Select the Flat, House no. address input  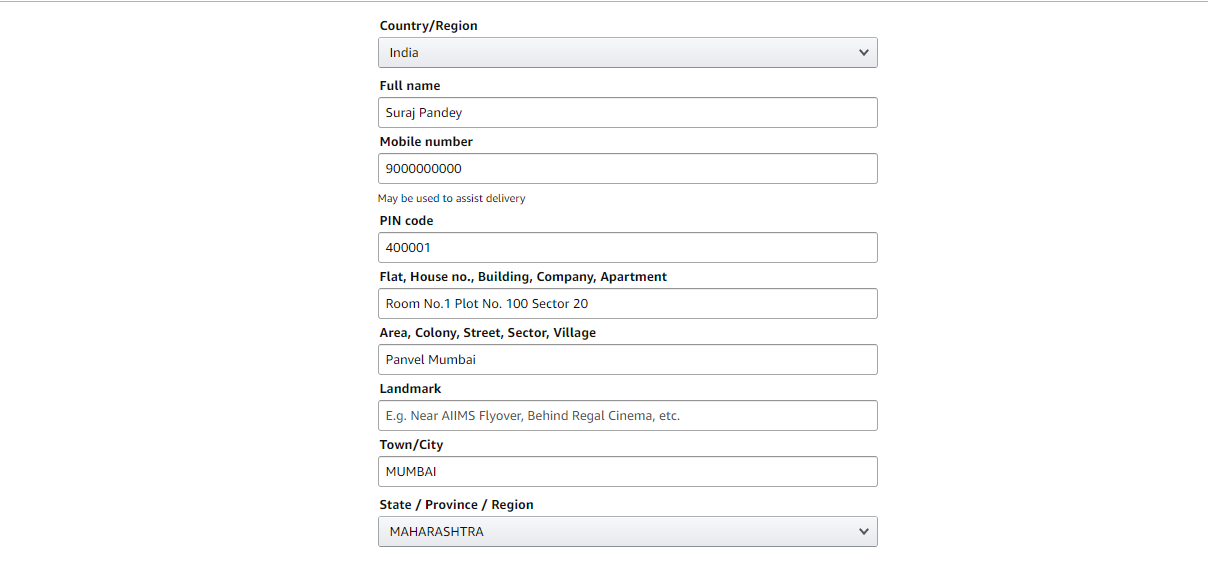pos(627,304)
